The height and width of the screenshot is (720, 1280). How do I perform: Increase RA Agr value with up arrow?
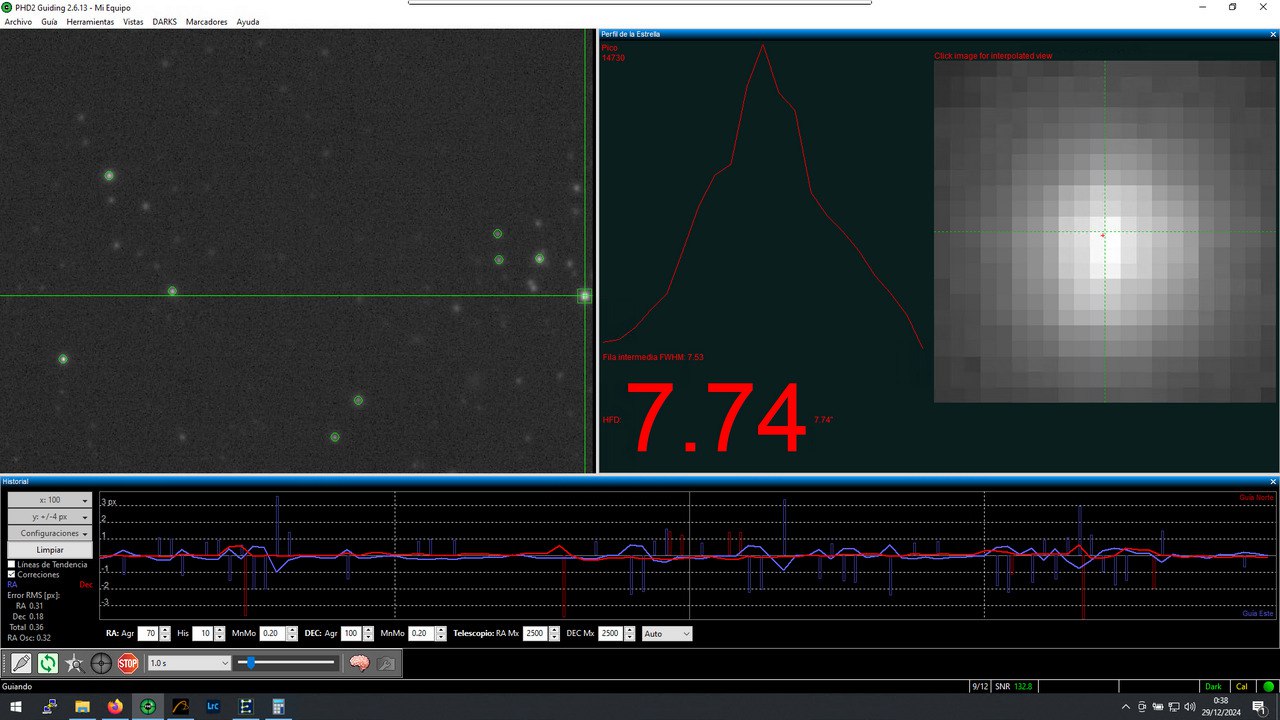(x=165, y=630)
